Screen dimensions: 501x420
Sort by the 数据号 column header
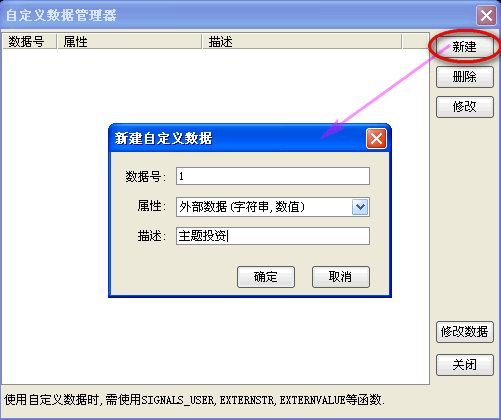tap(30, 42)
